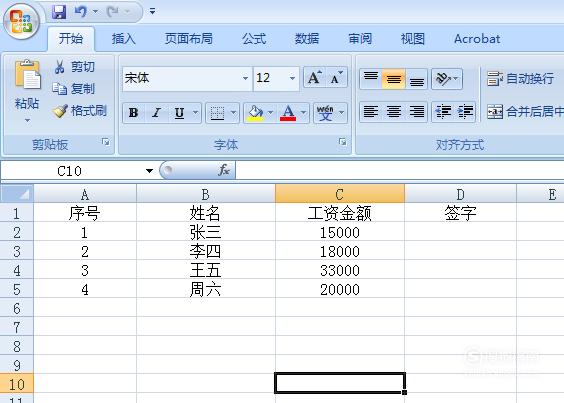Click the Paste clipboard icon

click(x=27, y=75)
